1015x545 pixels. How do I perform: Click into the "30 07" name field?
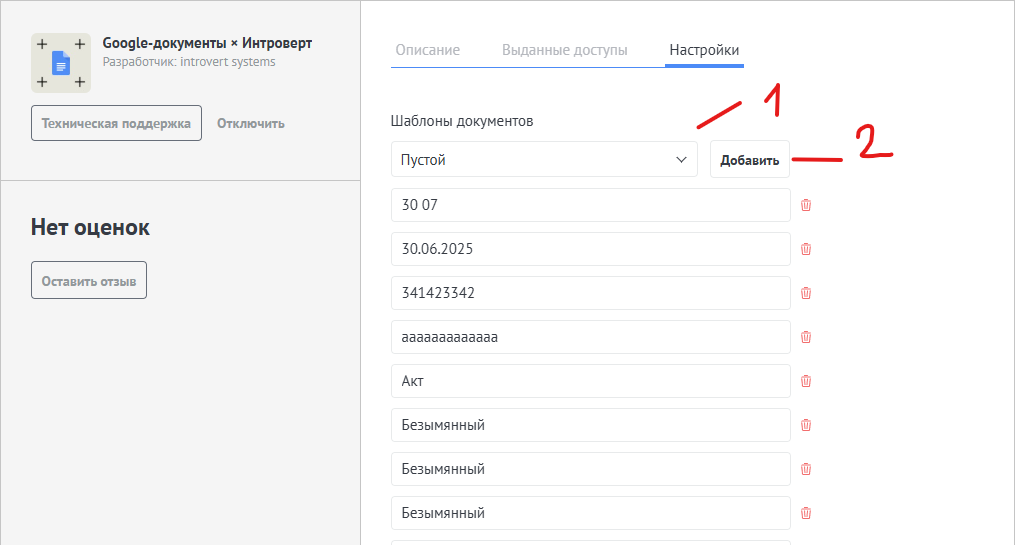click(591, 205)
